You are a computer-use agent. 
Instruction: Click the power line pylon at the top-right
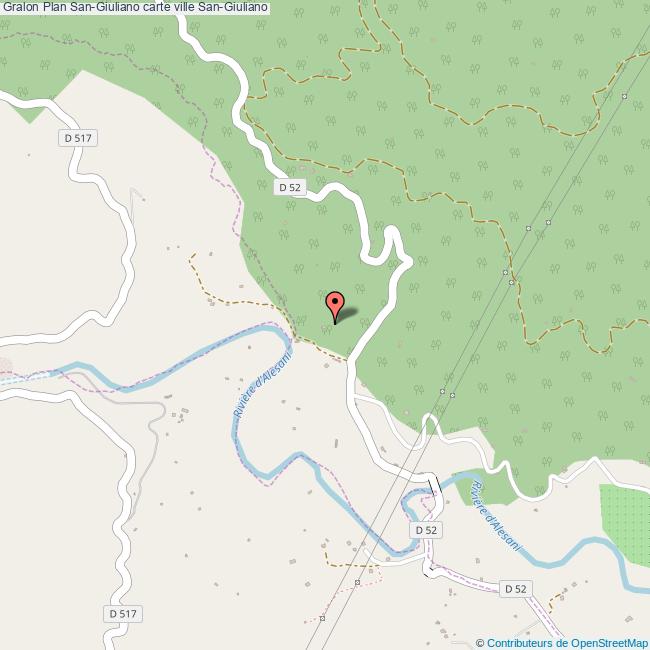click(624, 96)
